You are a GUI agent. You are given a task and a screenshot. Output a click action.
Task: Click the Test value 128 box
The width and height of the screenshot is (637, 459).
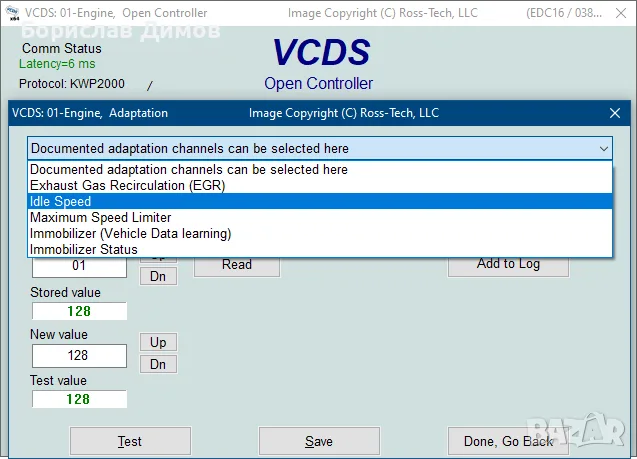[x=79, y=399]
